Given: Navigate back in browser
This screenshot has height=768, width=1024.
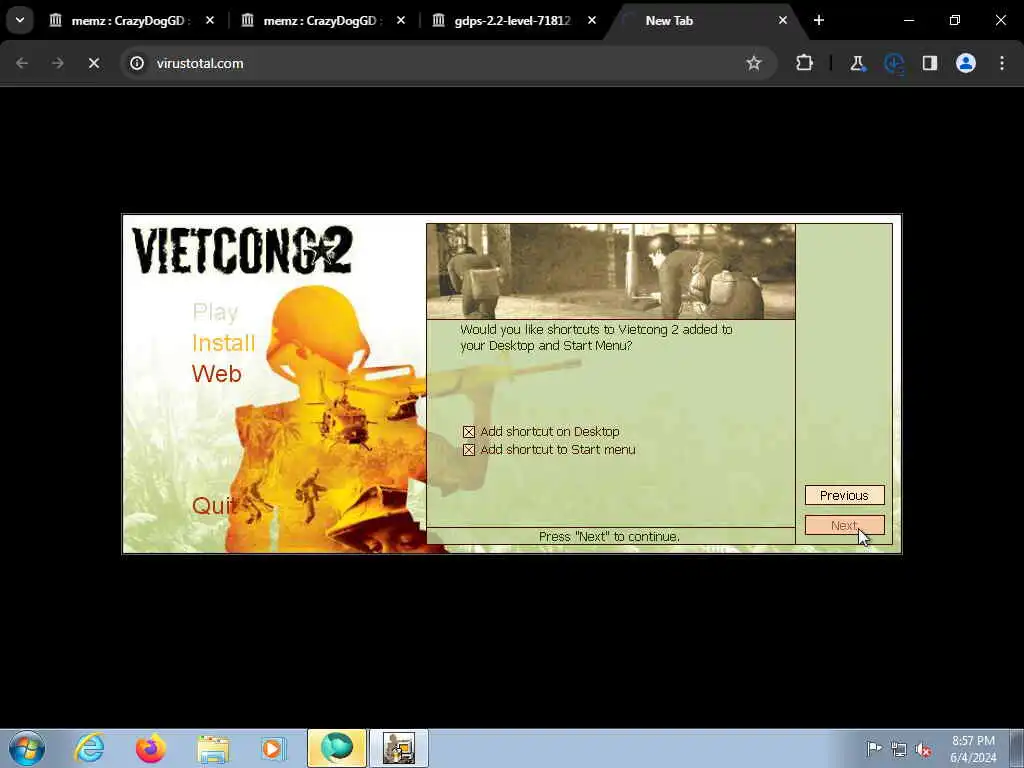Looking at the screenshot, I should (x=22, y=63).
